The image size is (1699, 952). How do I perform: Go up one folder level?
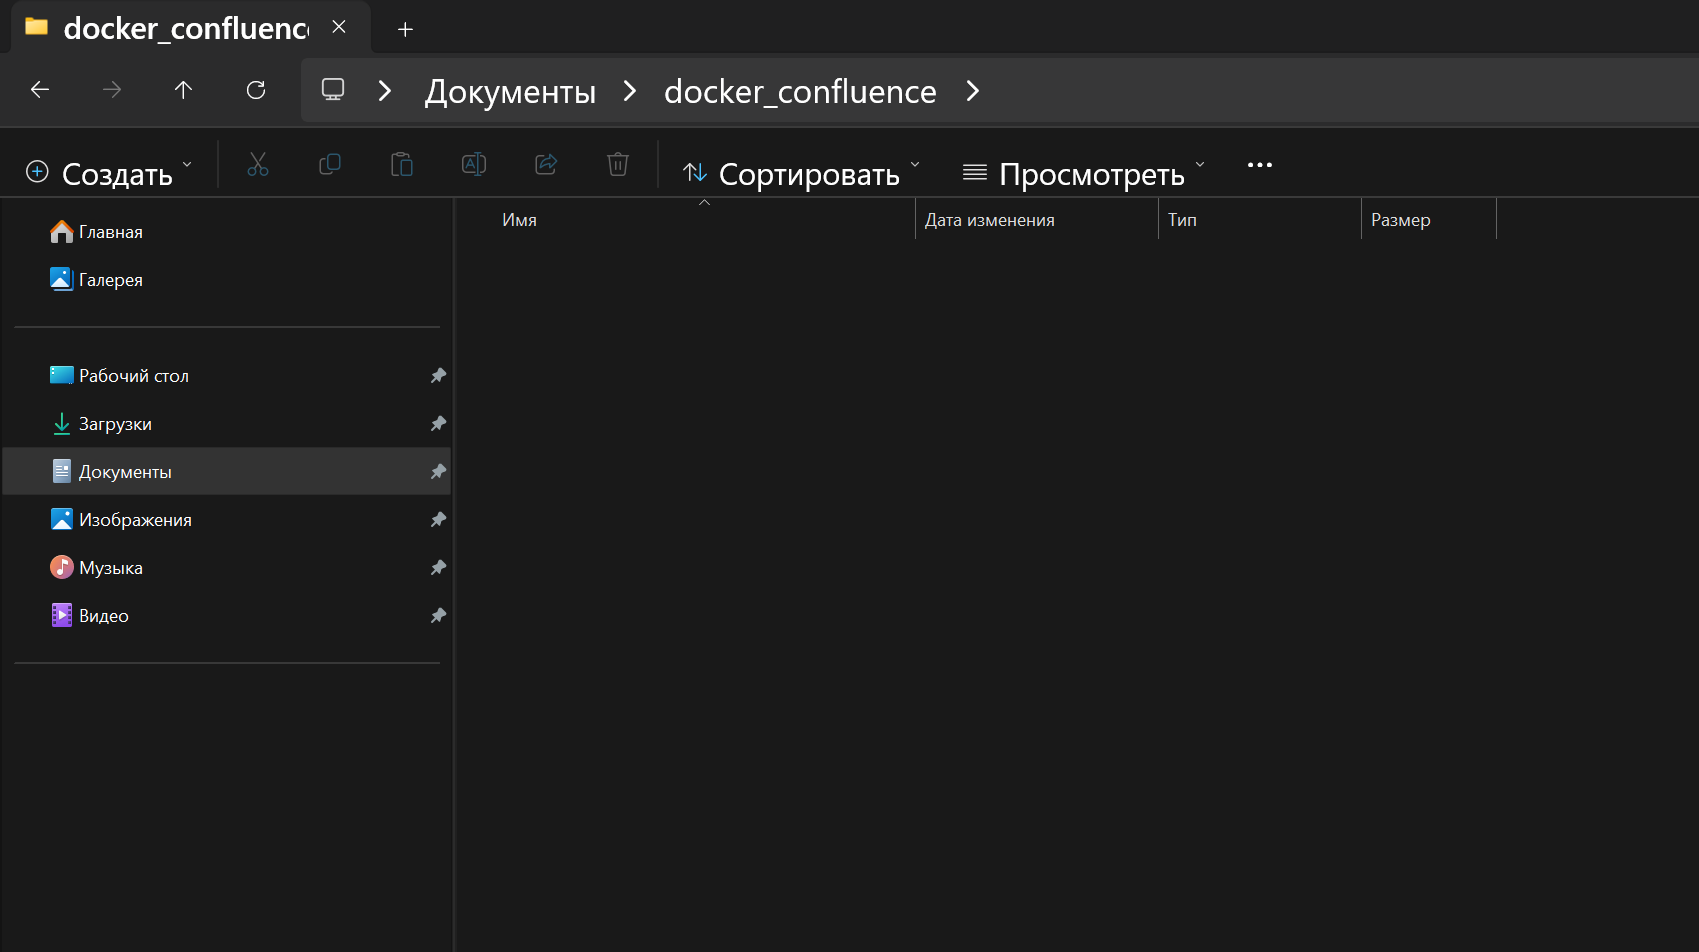tap(183, 90)
